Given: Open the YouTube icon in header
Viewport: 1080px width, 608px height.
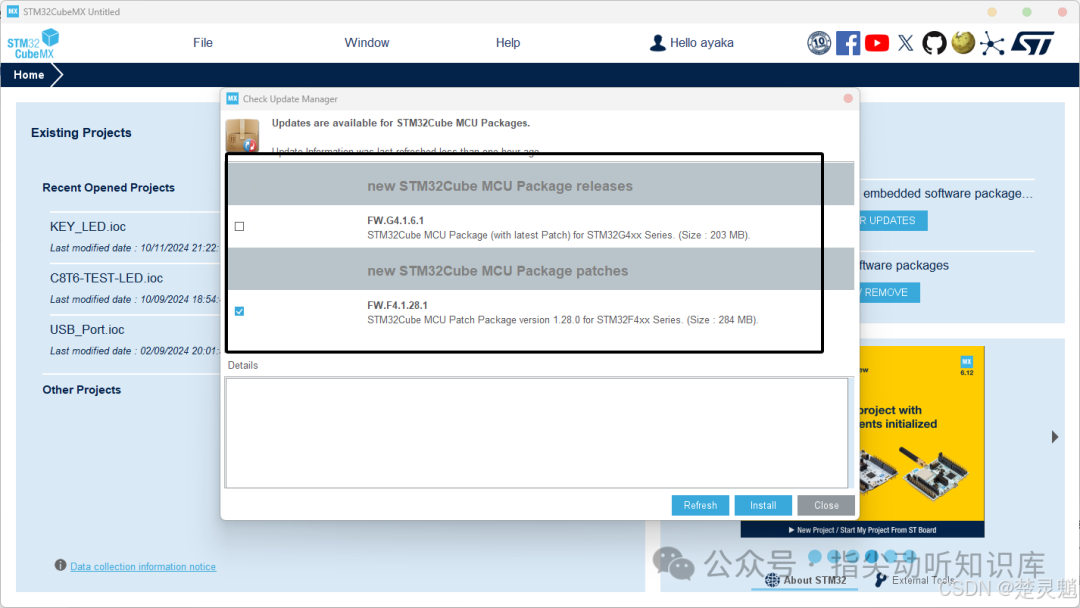Looking at the screenshot, I should (877, 43).
